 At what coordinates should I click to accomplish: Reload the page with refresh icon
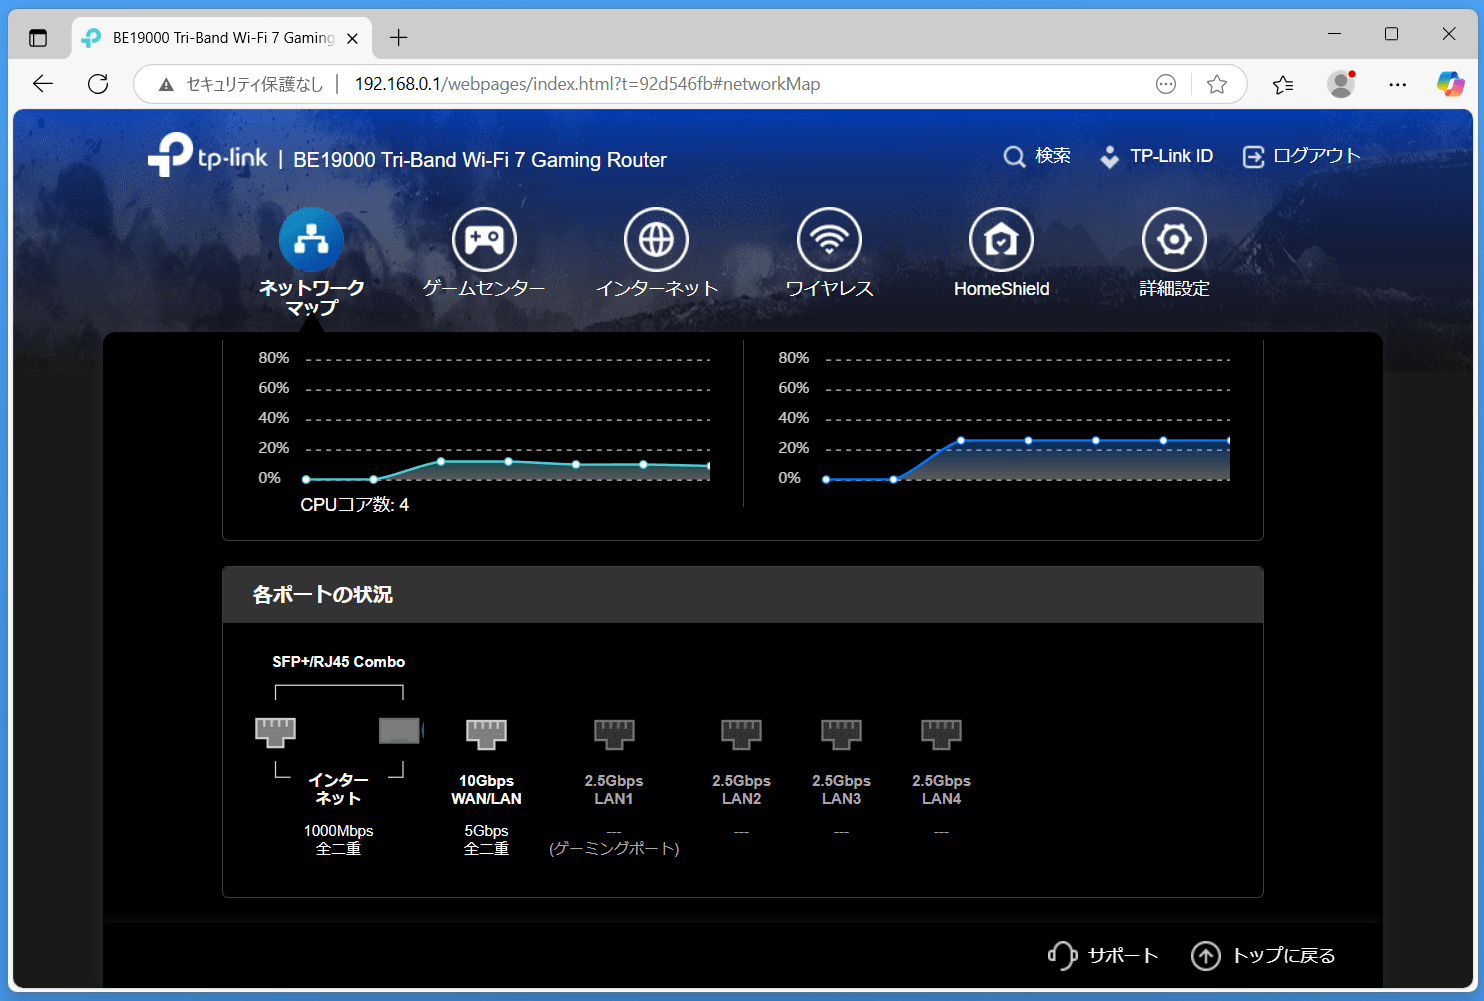[98, 84]
